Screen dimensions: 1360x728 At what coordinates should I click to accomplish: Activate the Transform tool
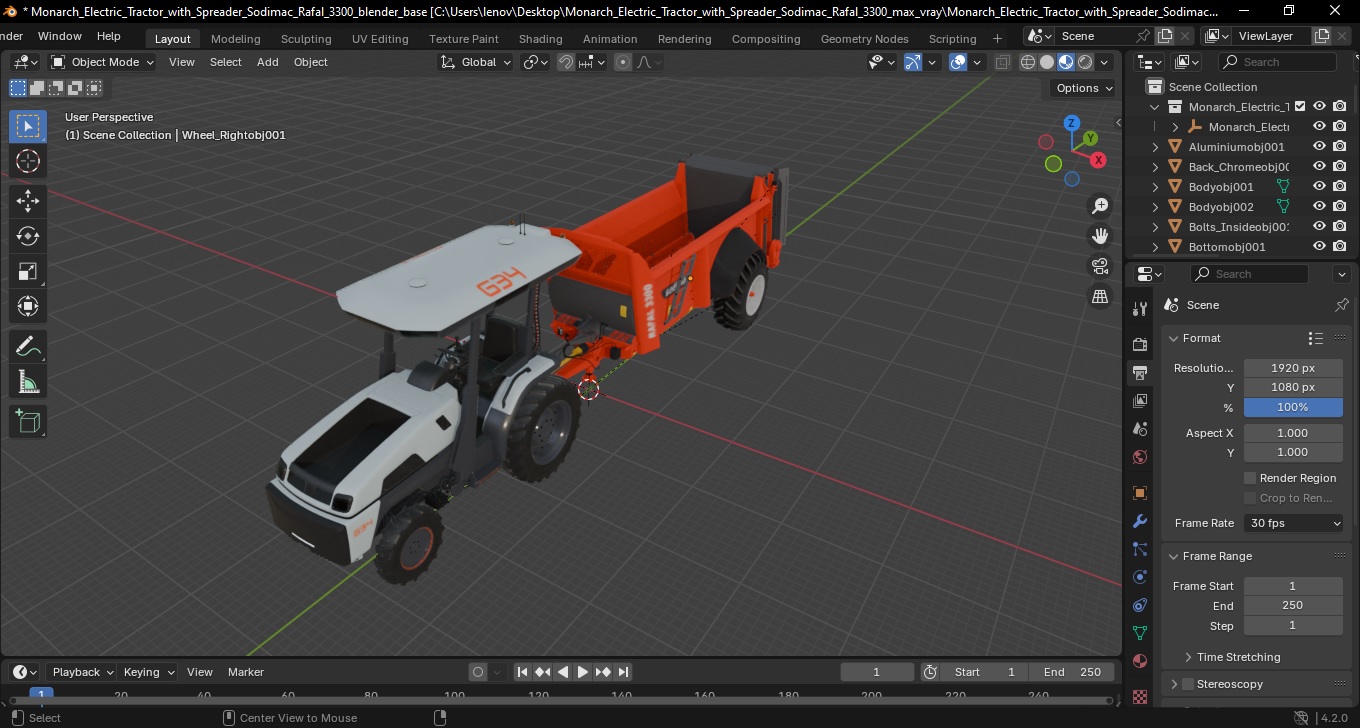[x=28, y=306]
